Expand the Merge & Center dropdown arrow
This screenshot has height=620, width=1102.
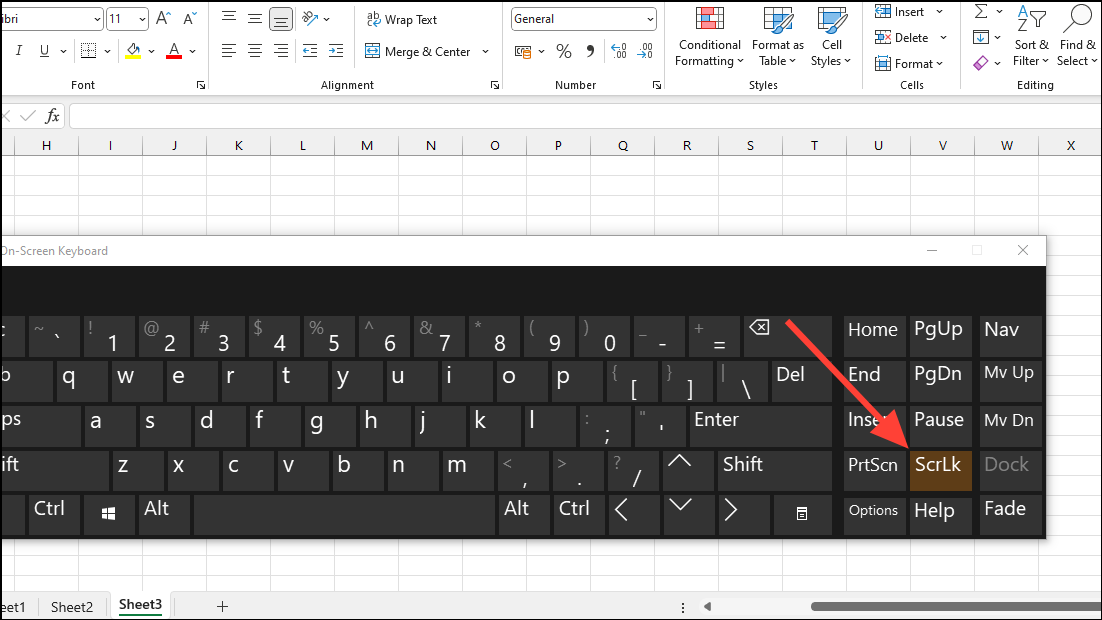(x=485, y=51)
